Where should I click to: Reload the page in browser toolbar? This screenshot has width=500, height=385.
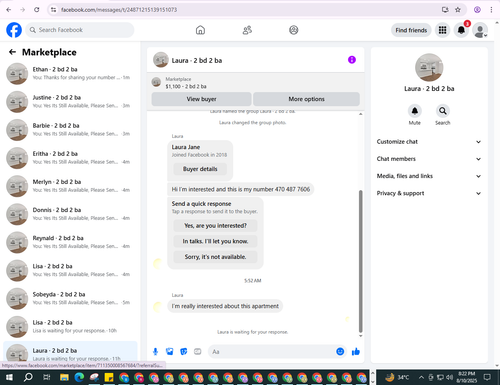click(37, 10)
